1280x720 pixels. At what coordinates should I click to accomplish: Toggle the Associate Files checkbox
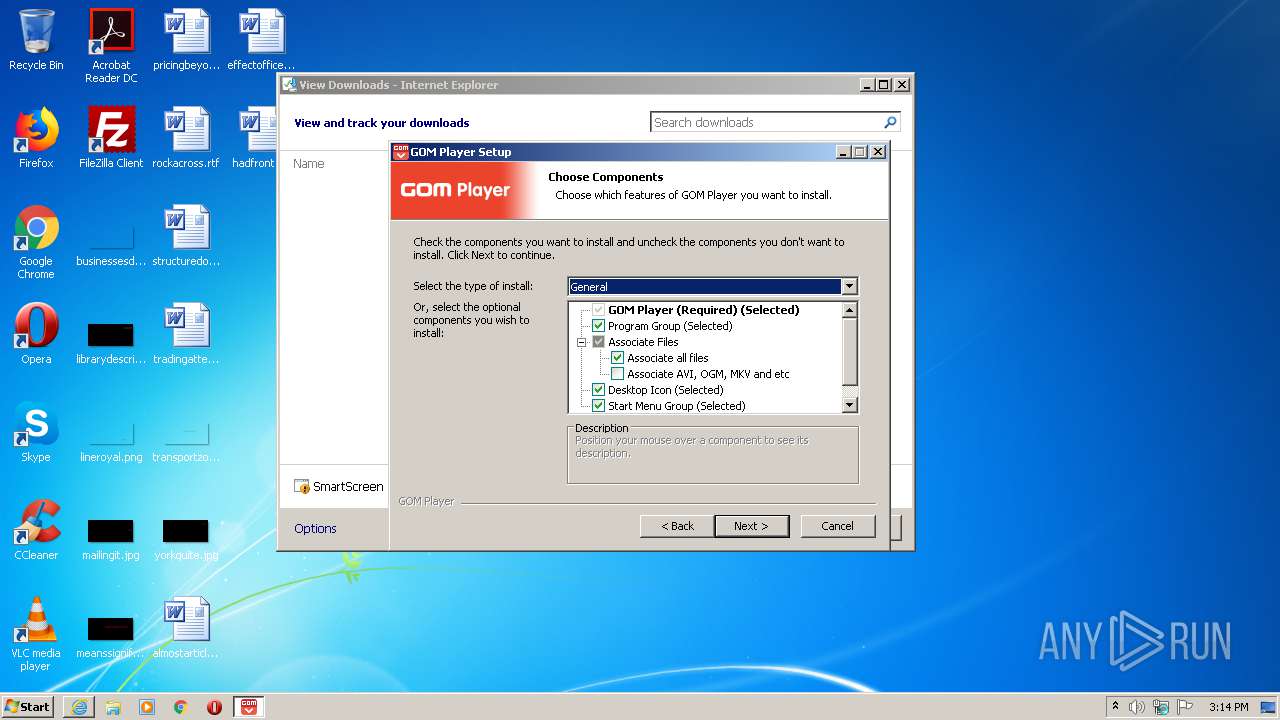tap(598, 342)
